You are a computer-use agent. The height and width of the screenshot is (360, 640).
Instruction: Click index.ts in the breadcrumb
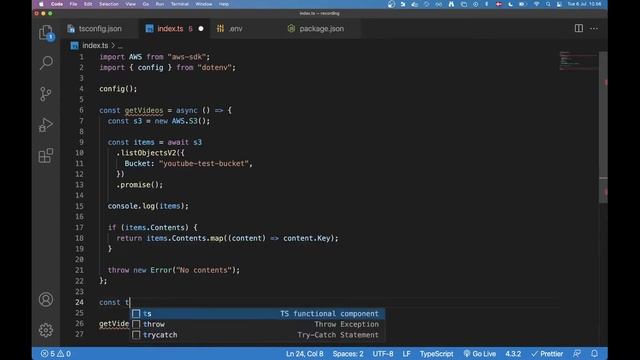tap(95, 46)
